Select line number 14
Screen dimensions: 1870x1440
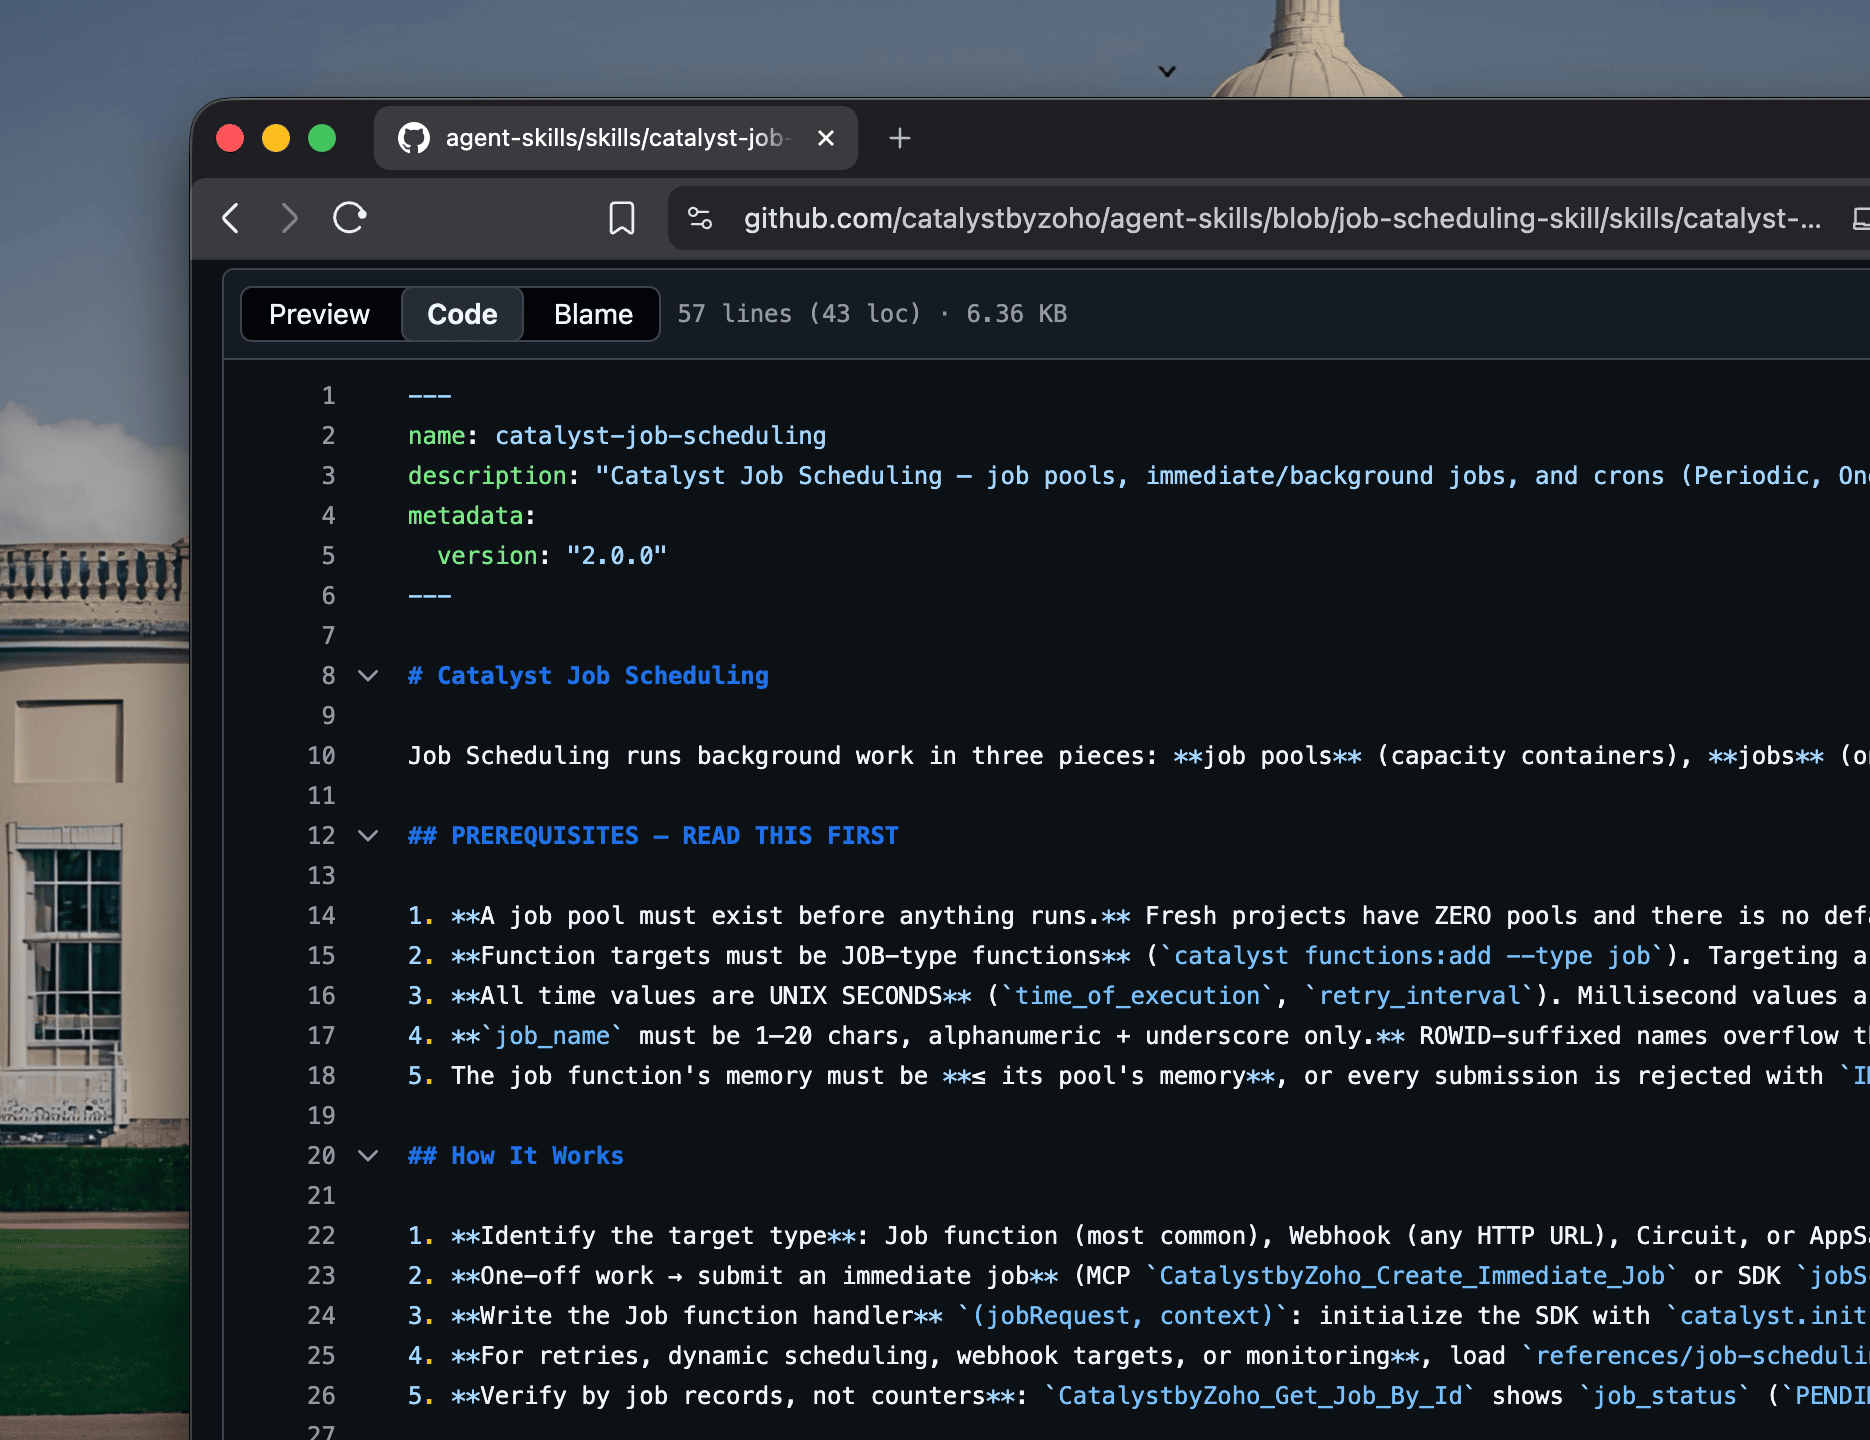coord(321,916)
